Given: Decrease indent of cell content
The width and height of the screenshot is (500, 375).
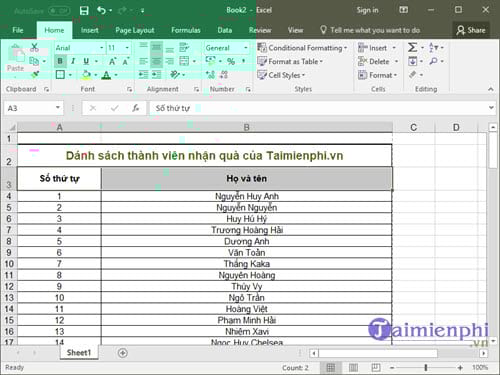Looking at the screenshot, I should pos(143,75).
